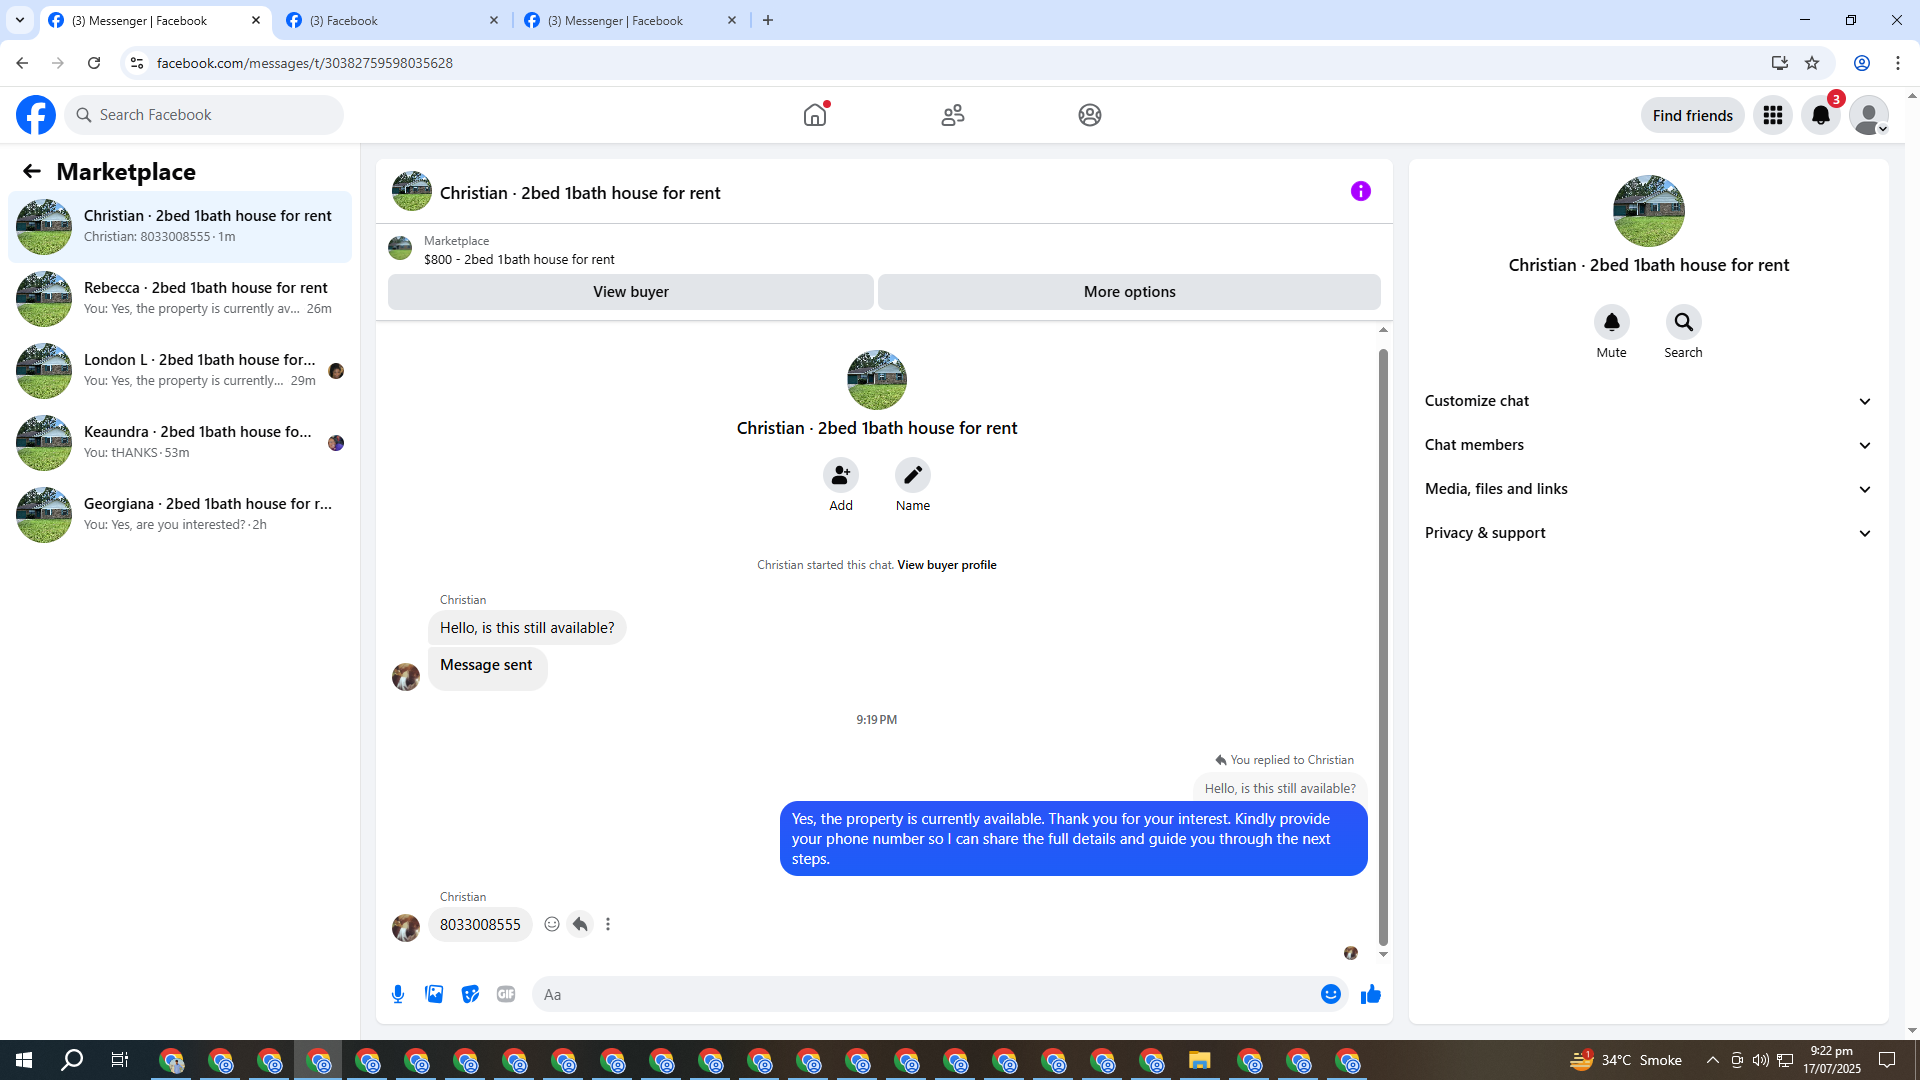
Task: Expand the Customize chat section
Action: coord(1649,401)
